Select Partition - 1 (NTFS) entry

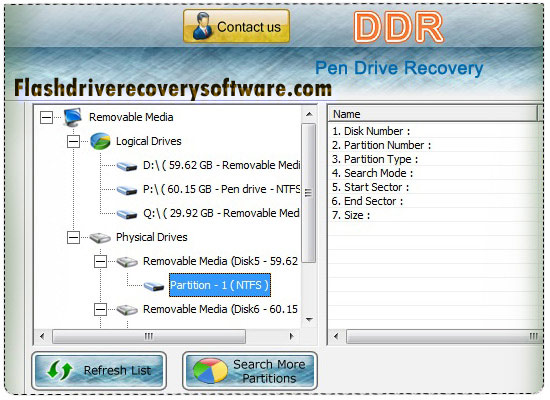(220, 285)
